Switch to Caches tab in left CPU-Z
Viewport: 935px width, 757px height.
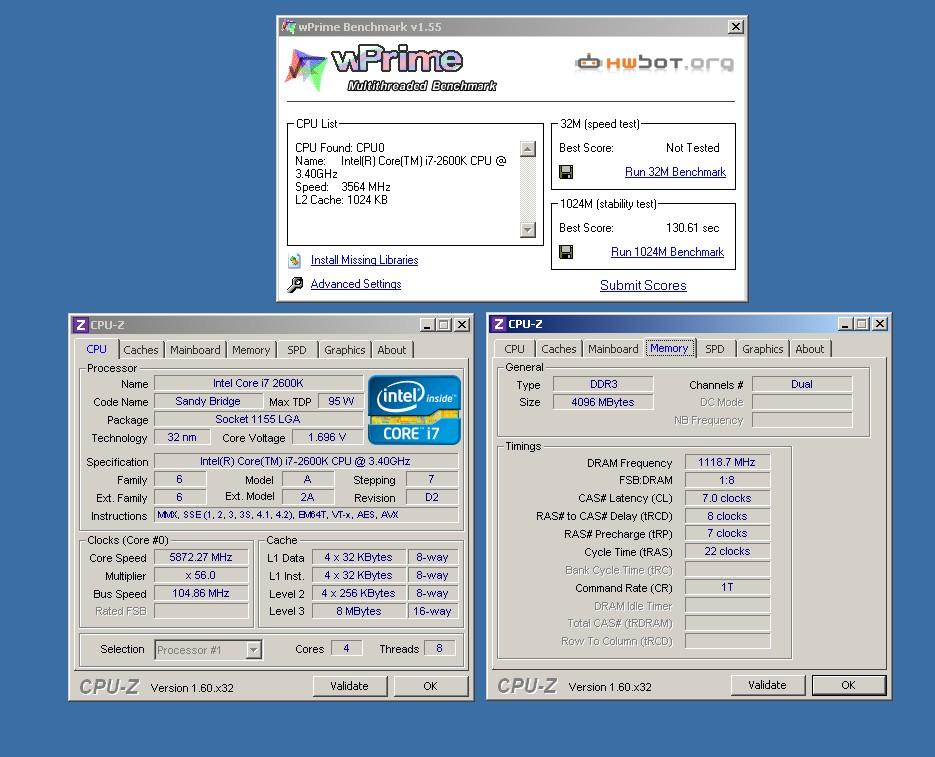[141, 350]
